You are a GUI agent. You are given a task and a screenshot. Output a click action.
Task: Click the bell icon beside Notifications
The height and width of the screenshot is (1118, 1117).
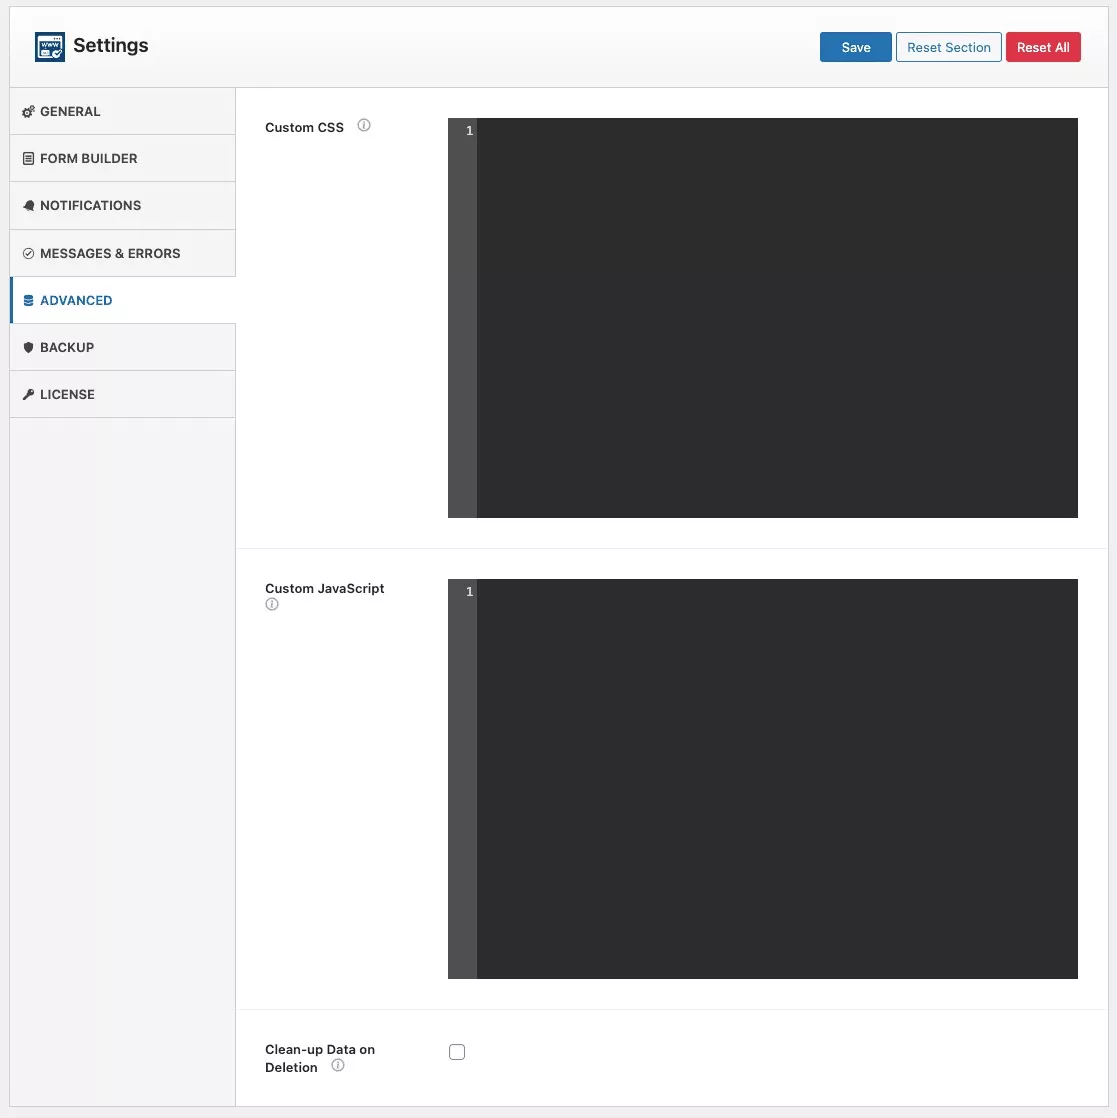28,206
